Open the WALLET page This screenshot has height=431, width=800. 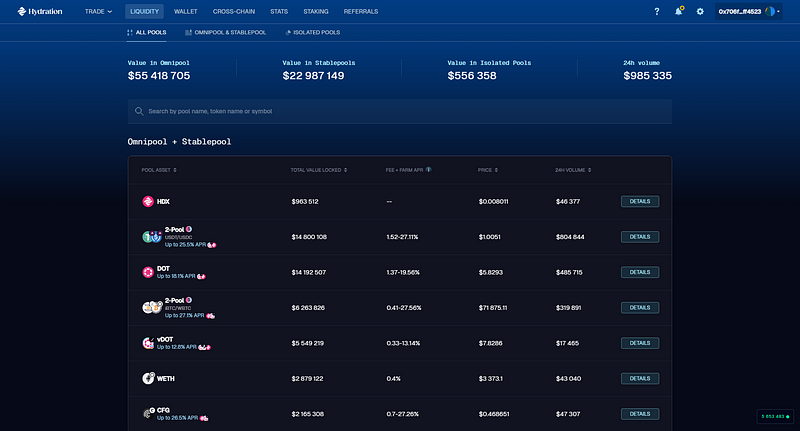186,11
